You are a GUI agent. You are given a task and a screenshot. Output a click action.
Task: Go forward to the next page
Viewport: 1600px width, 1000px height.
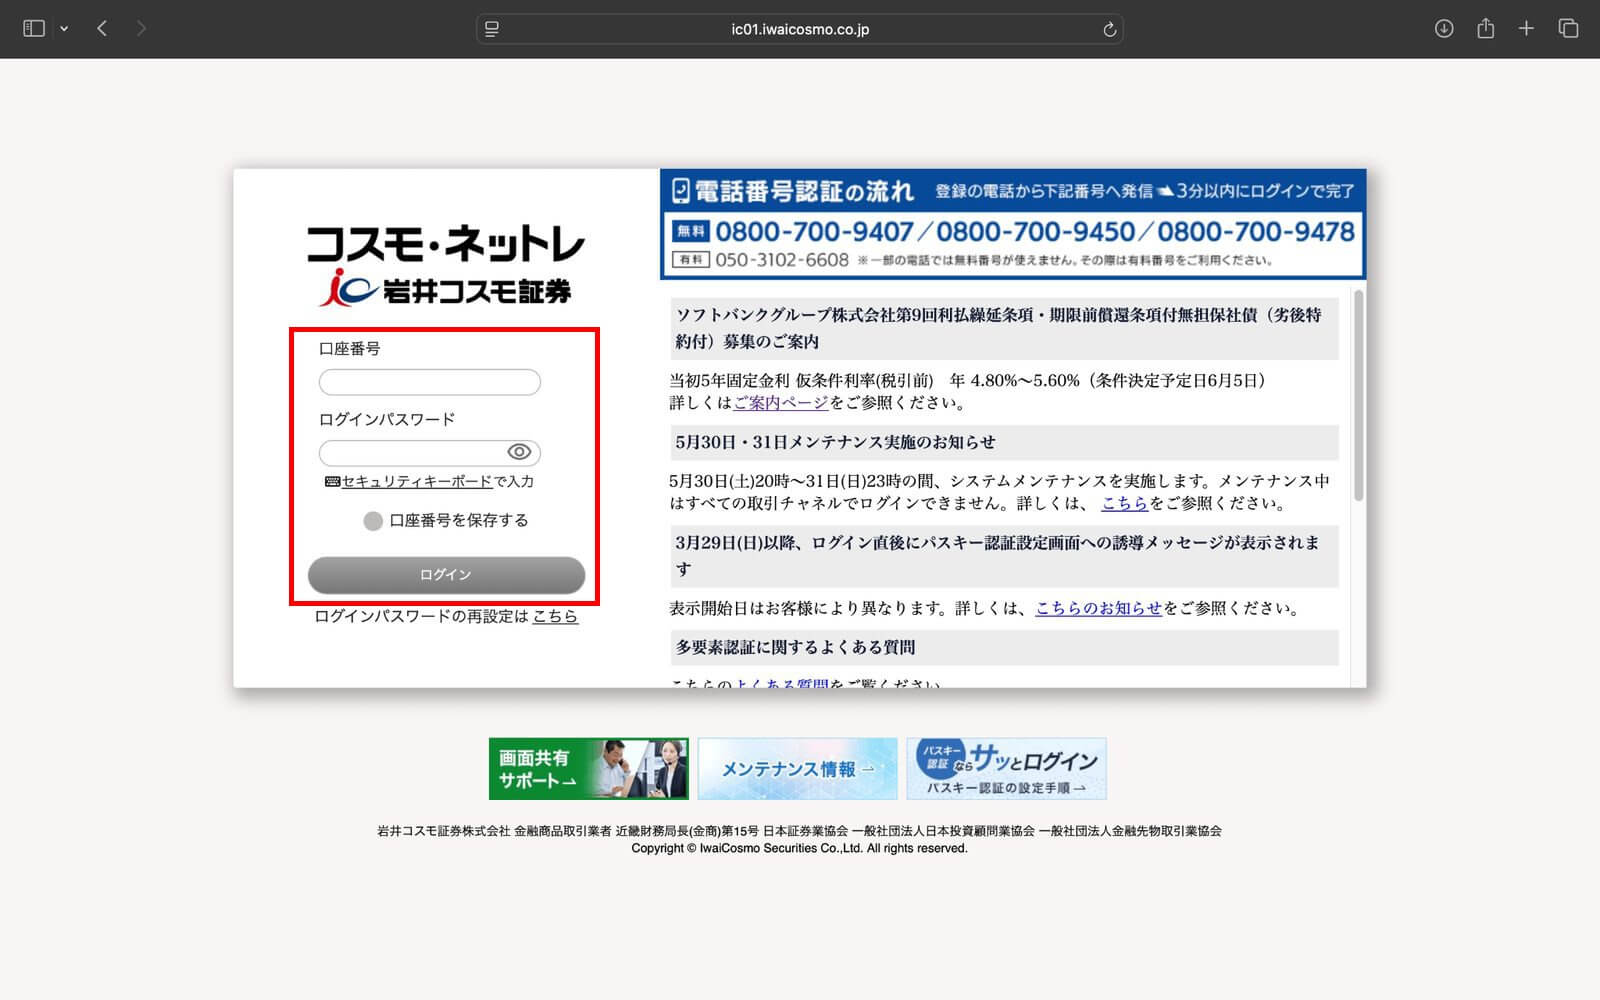[x=141, y=29]
